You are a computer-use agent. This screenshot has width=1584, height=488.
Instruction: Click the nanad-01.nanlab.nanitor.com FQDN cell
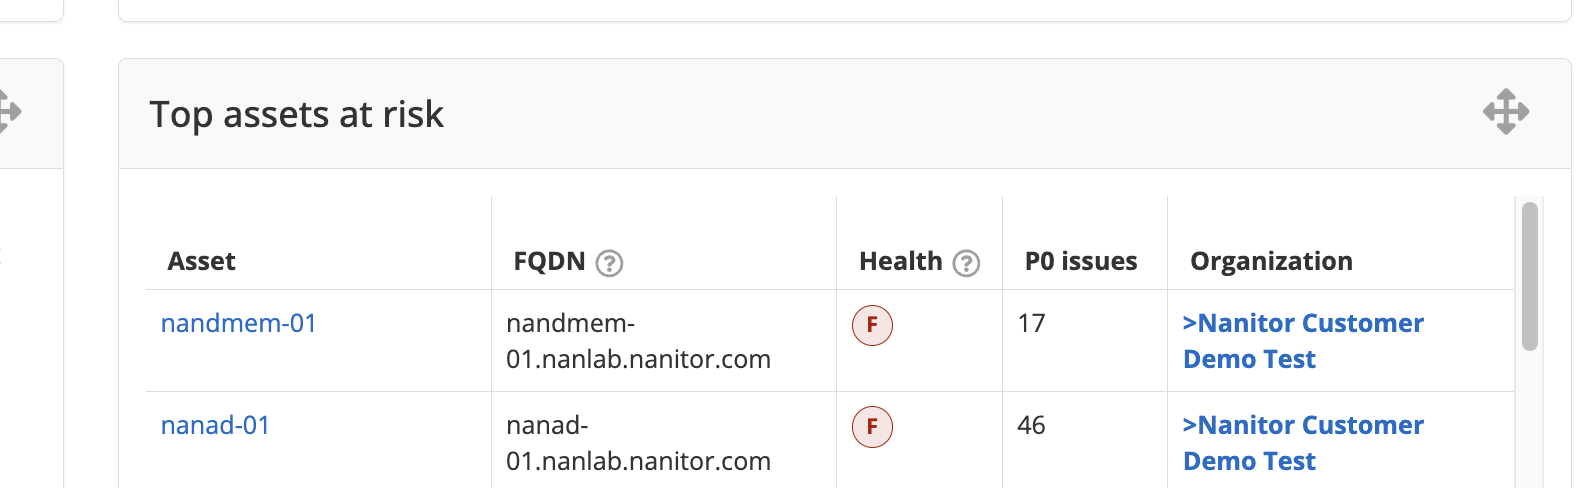point(638,443)
